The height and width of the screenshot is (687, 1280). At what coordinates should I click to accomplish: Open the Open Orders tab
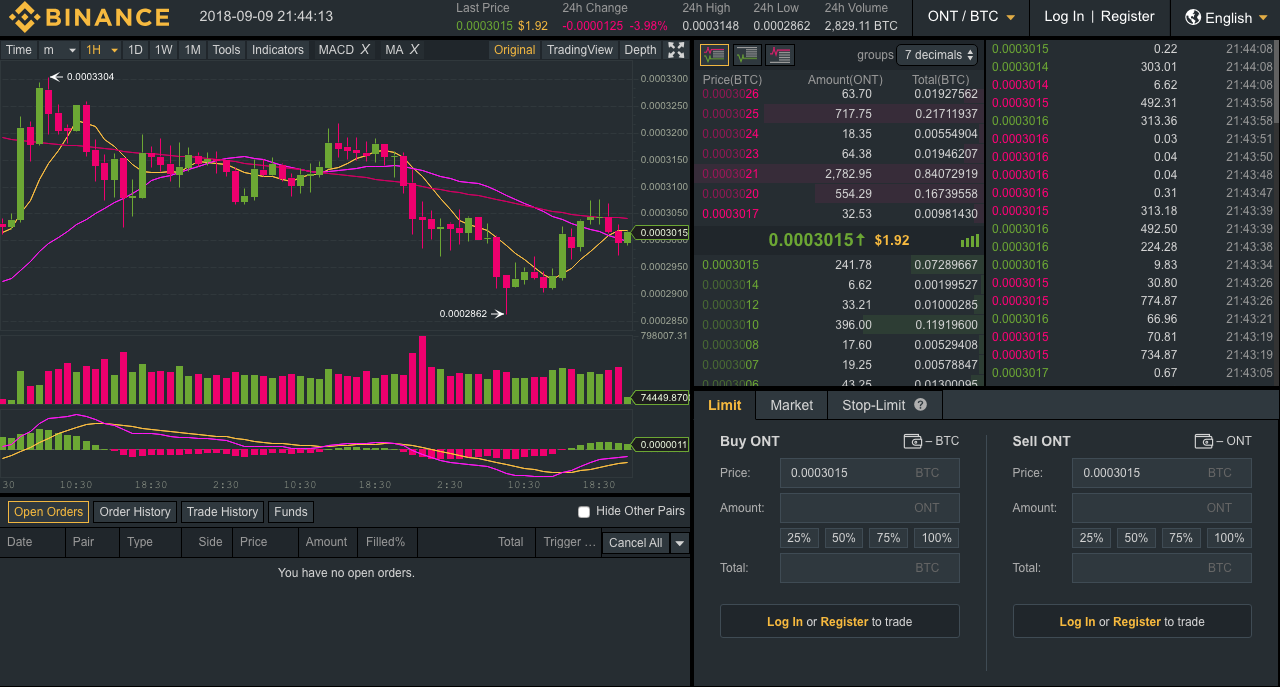pos(48,512)
